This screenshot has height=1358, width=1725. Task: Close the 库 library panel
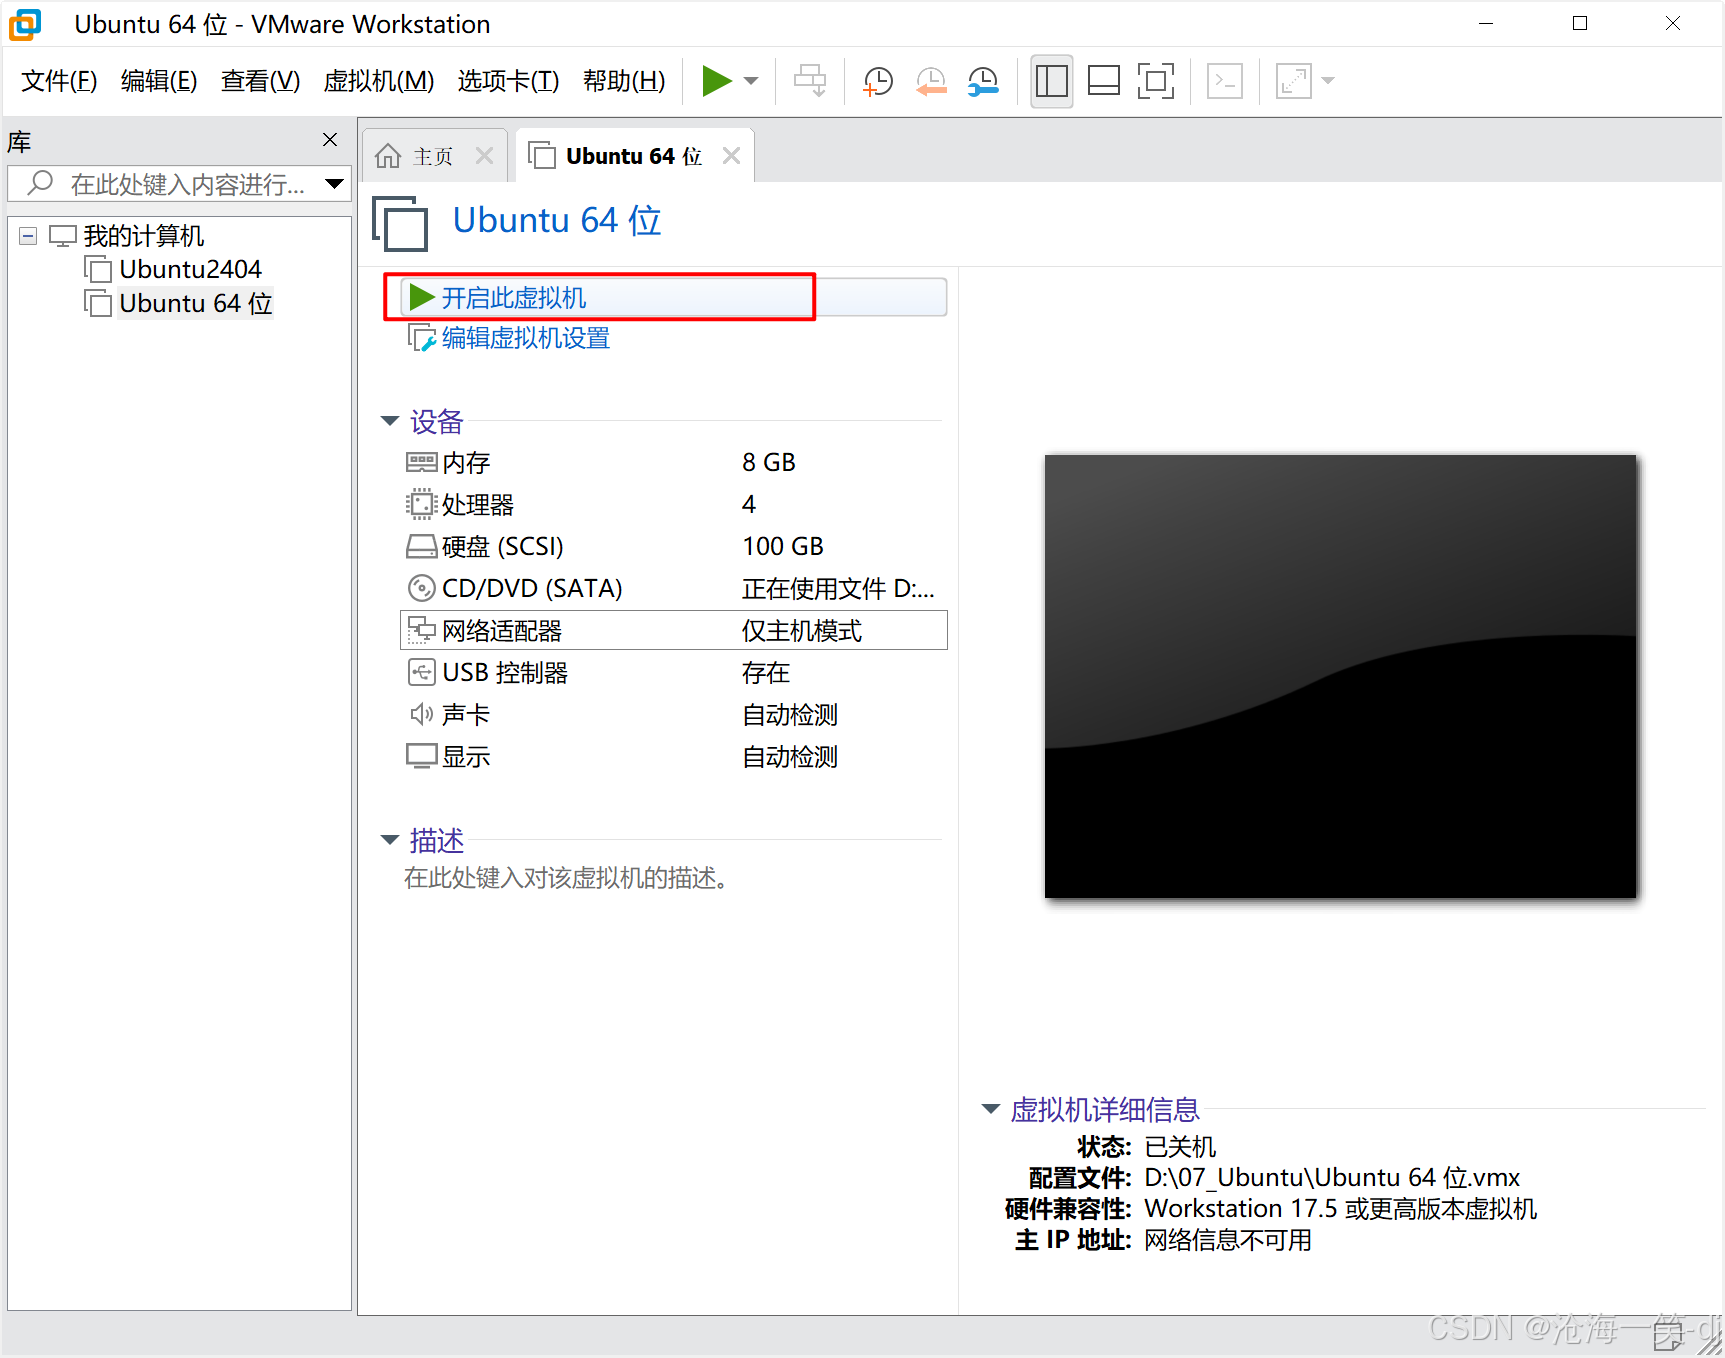pyautogui.click(x=330, y=140)
